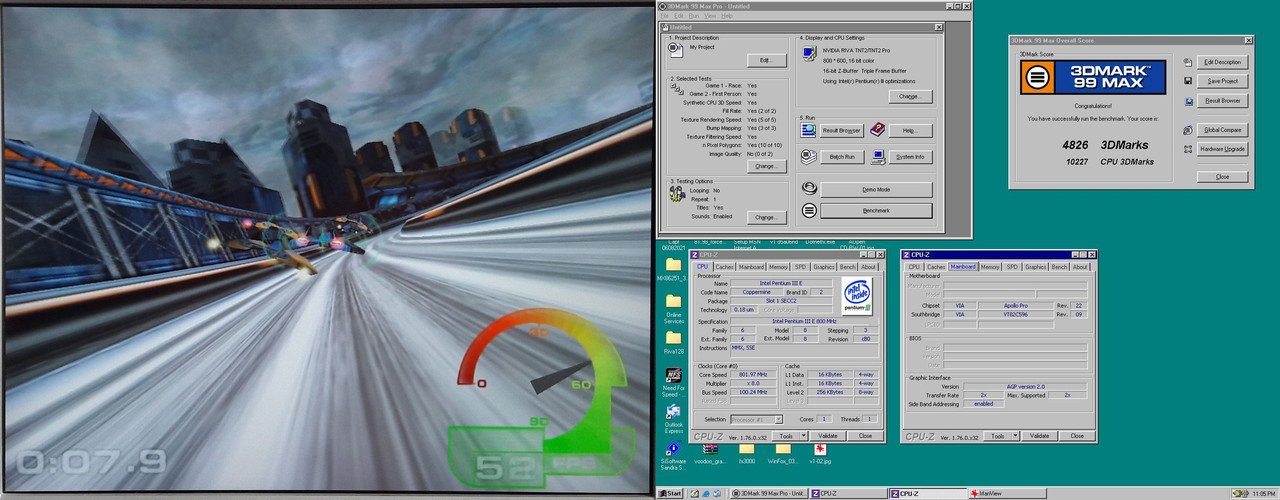The height and width of the screenshot is (500, 1280).
Task: Click Edit... button in Project Description
Action: [766, 61]
